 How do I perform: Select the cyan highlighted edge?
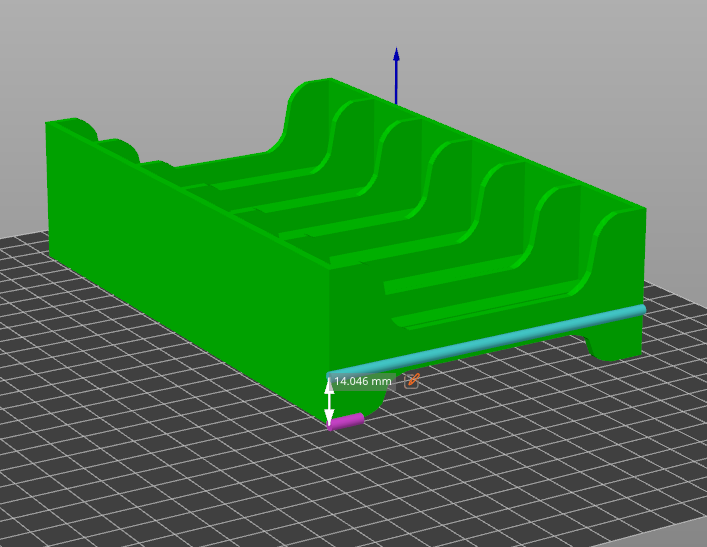486,342
